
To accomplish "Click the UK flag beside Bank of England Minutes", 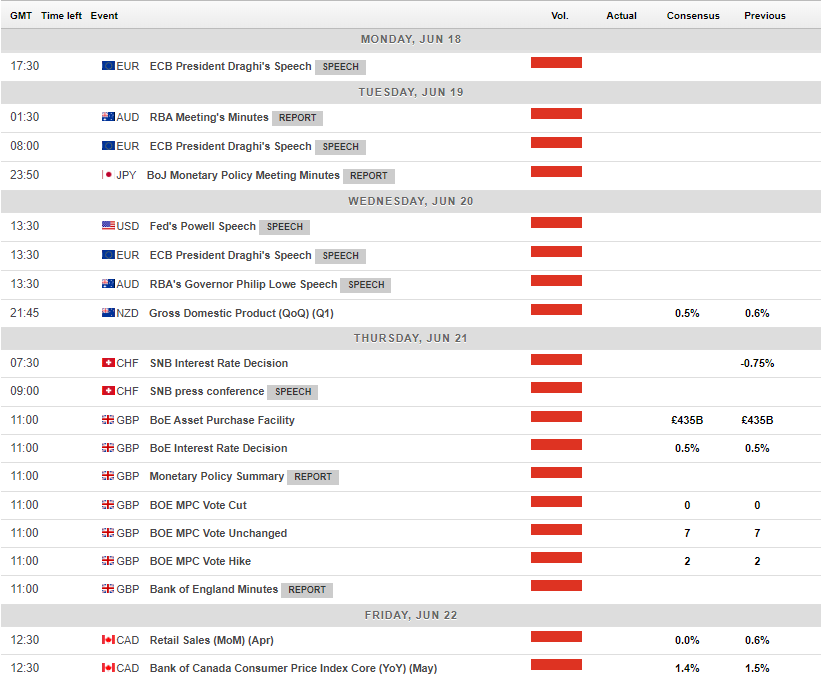I will (108, 589).
